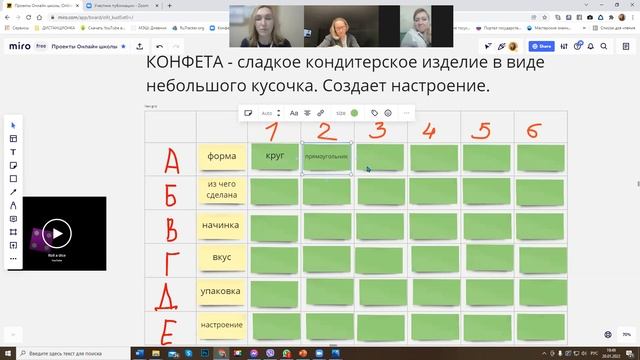Click the user avatar in Miro header
This screenshot has height=360, width=640.
tap(513, 47)
